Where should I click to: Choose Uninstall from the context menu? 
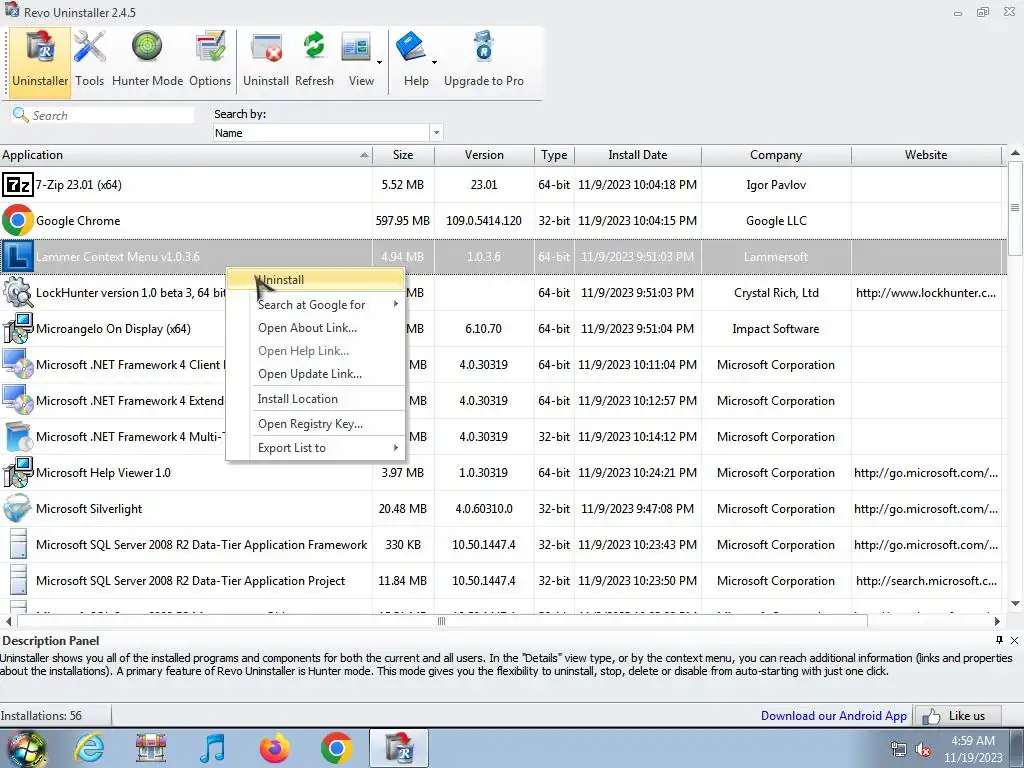(x=315, y=280)
